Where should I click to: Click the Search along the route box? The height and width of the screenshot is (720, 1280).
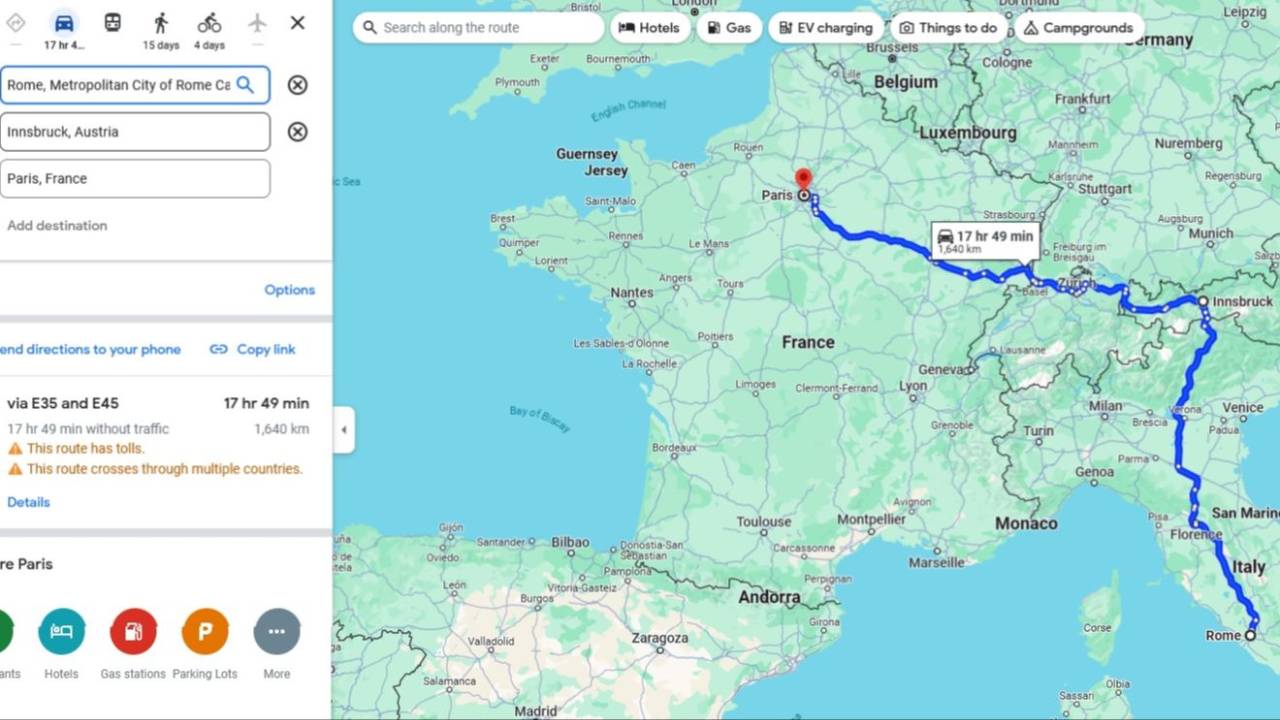[x=479, y=28]
